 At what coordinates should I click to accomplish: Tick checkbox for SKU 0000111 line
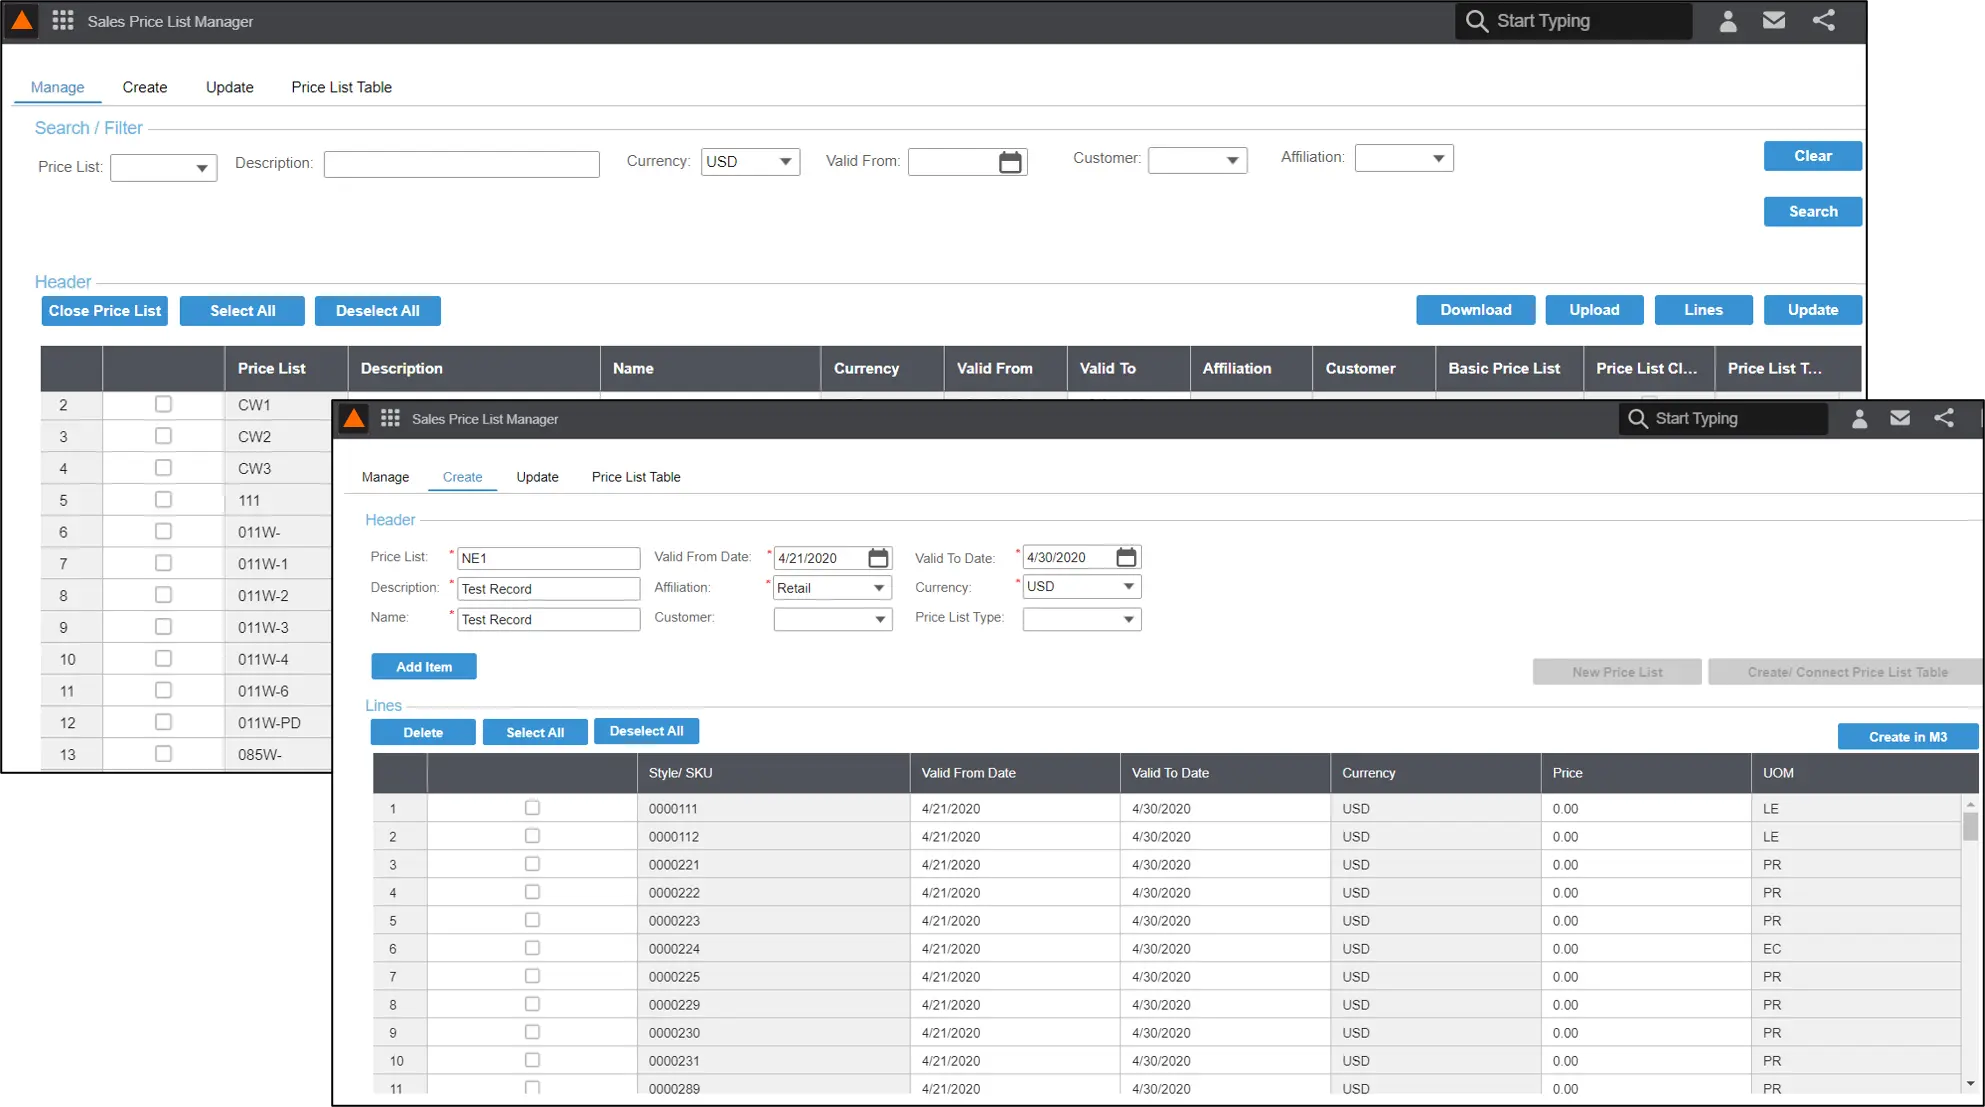532,808
